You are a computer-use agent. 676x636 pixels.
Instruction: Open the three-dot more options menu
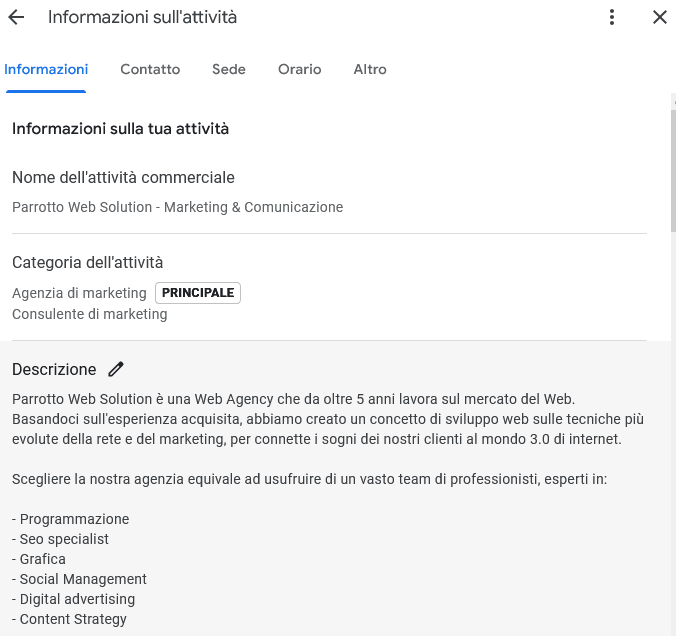click(612, 17)
